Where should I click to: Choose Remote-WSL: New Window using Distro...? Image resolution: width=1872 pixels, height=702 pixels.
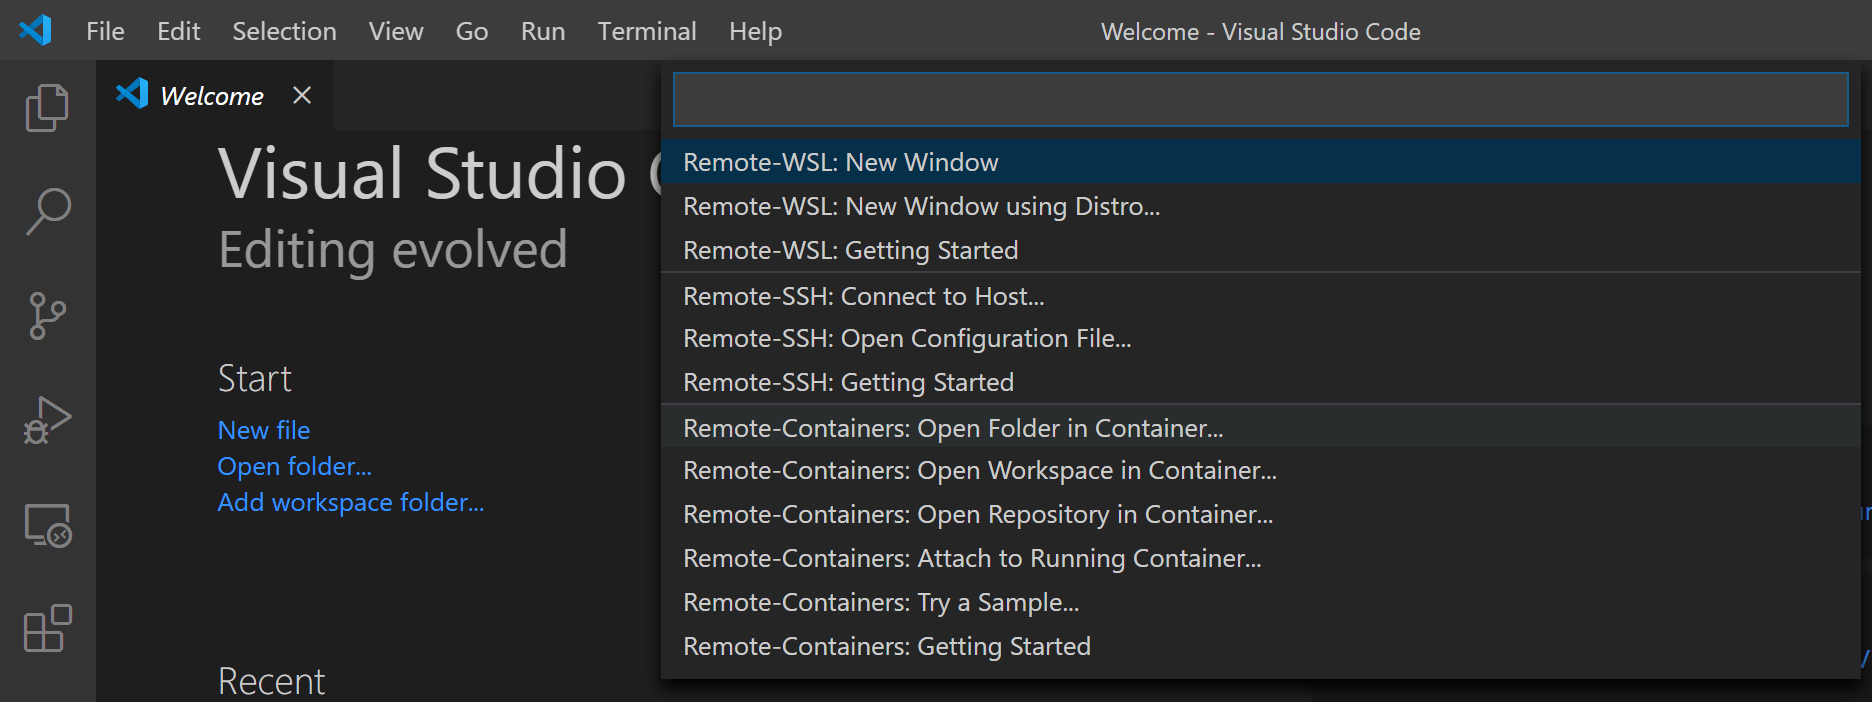[1260, 206]
